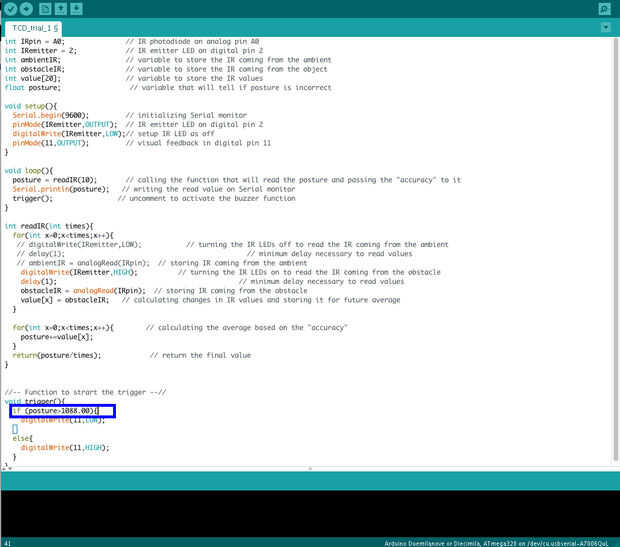Open a sketch with the Open icon
Screen dimensions: 620x547
tap(61, 9)
